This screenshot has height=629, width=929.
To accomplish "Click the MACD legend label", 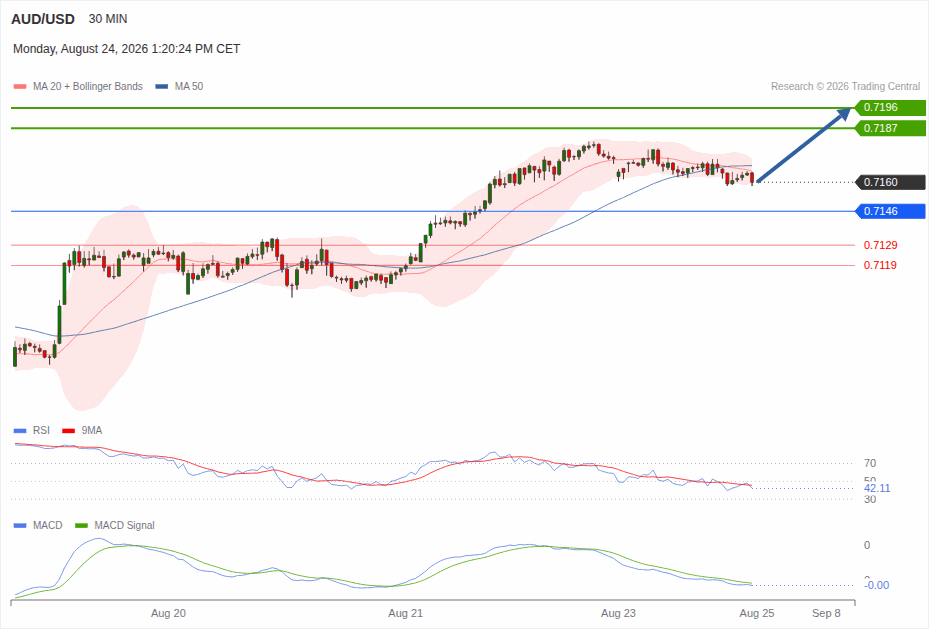I will point(48,525).
